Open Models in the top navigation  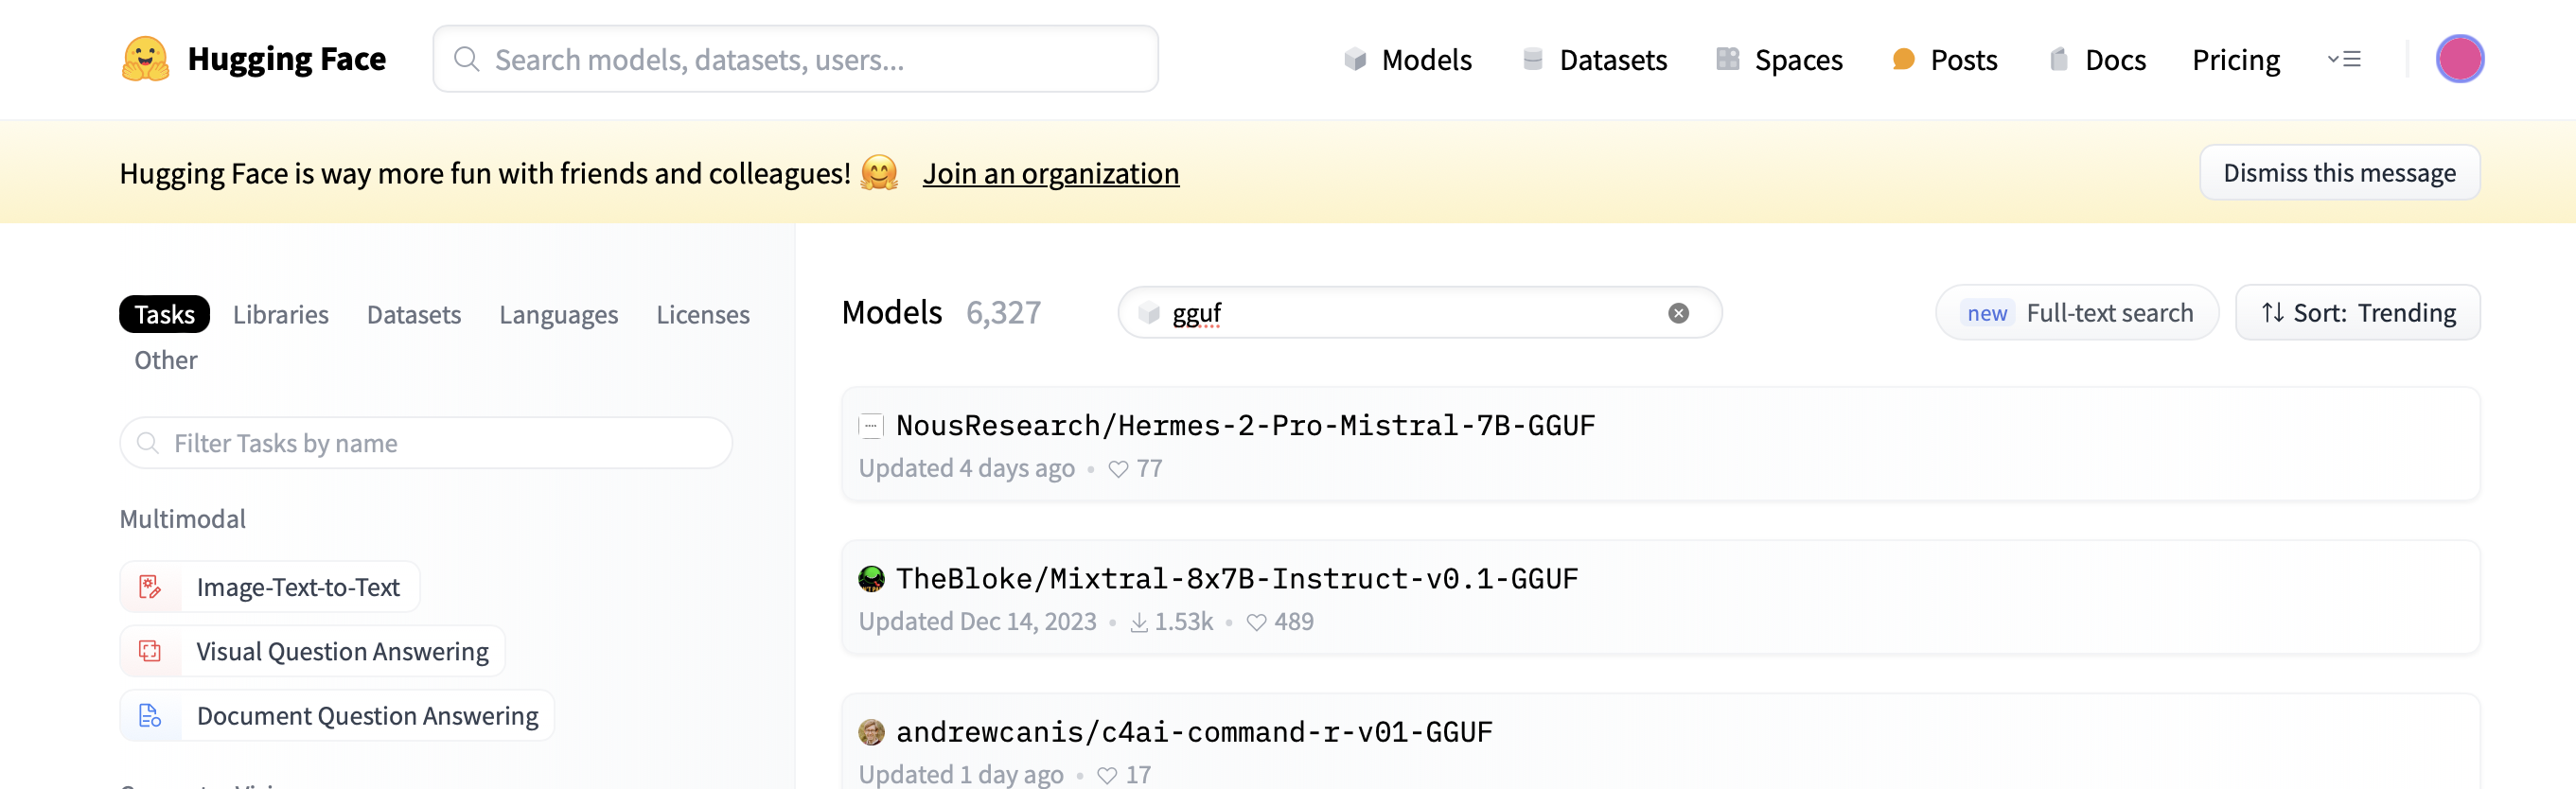(x=1407, y=60)
